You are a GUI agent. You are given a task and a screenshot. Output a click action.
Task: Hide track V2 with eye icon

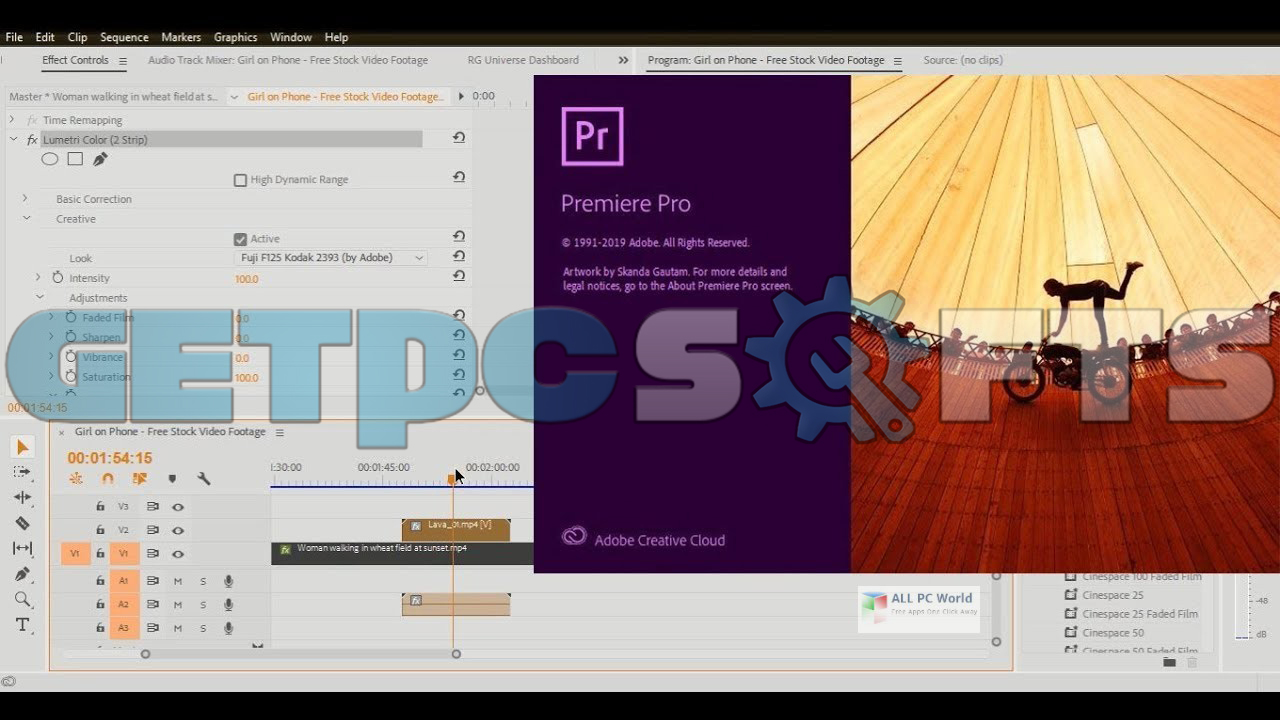[x=178, y=531]
